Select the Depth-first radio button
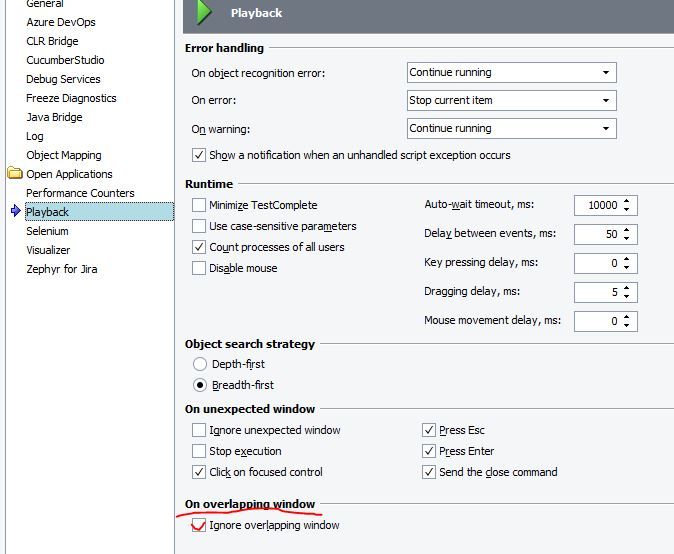Screen dimensions: 674x554 tap(200, 364)
